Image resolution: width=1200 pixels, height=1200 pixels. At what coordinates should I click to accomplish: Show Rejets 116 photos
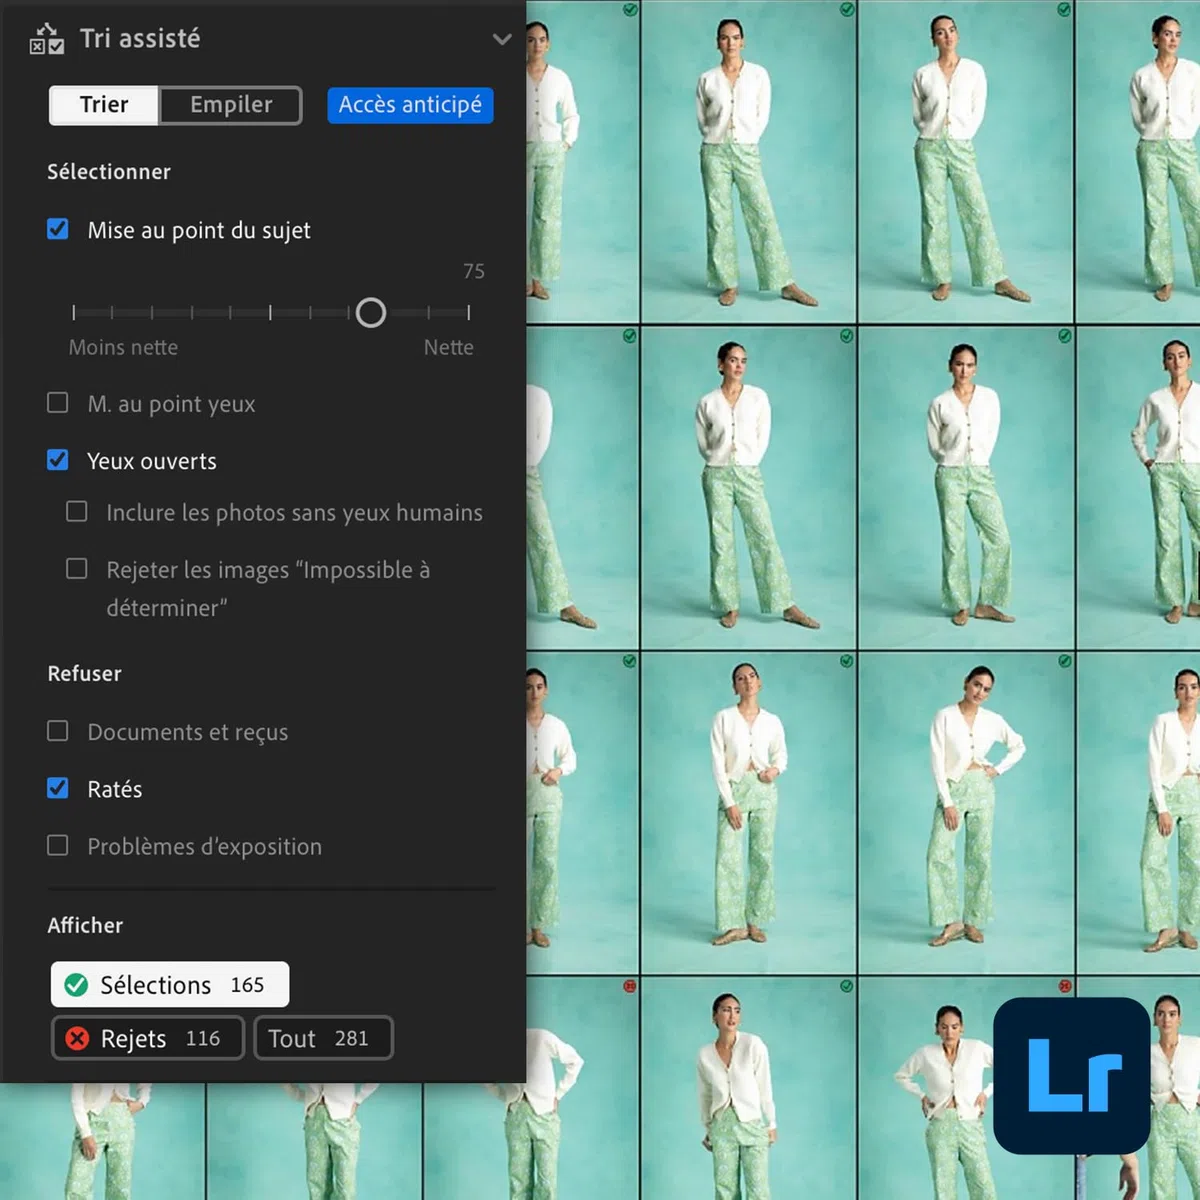[x=148, y=1038]
